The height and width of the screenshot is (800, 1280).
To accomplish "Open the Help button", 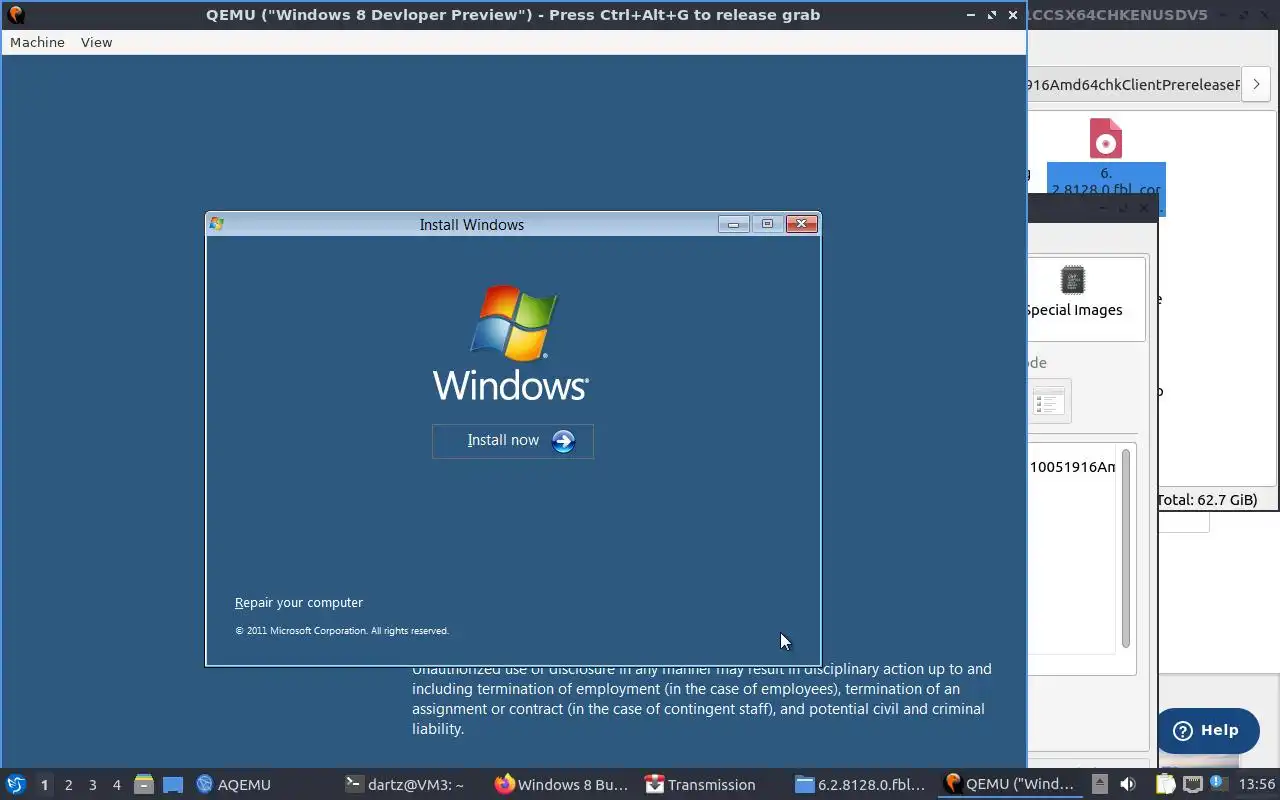I will (x=1208, y=730).
